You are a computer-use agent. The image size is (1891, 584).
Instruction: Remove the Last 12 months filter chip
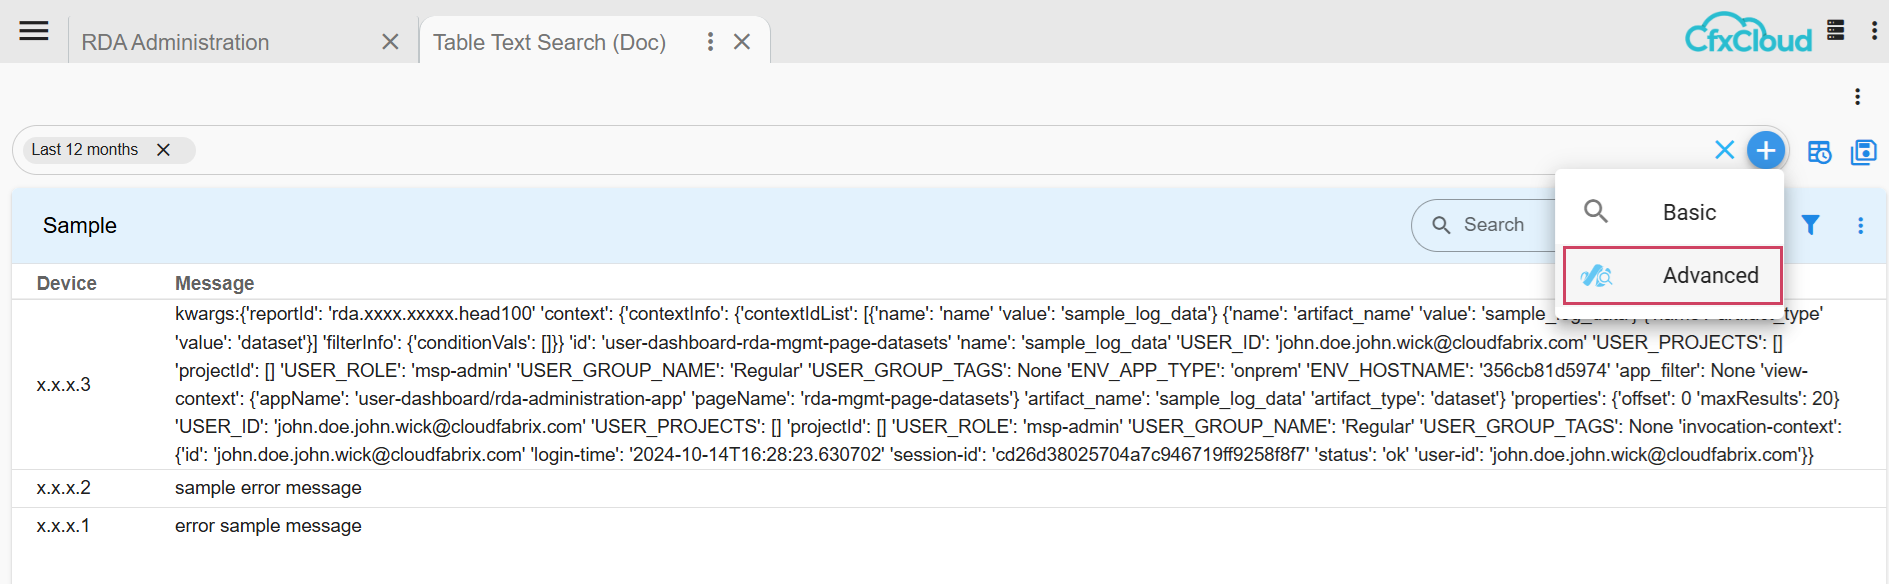click(163, 150)
